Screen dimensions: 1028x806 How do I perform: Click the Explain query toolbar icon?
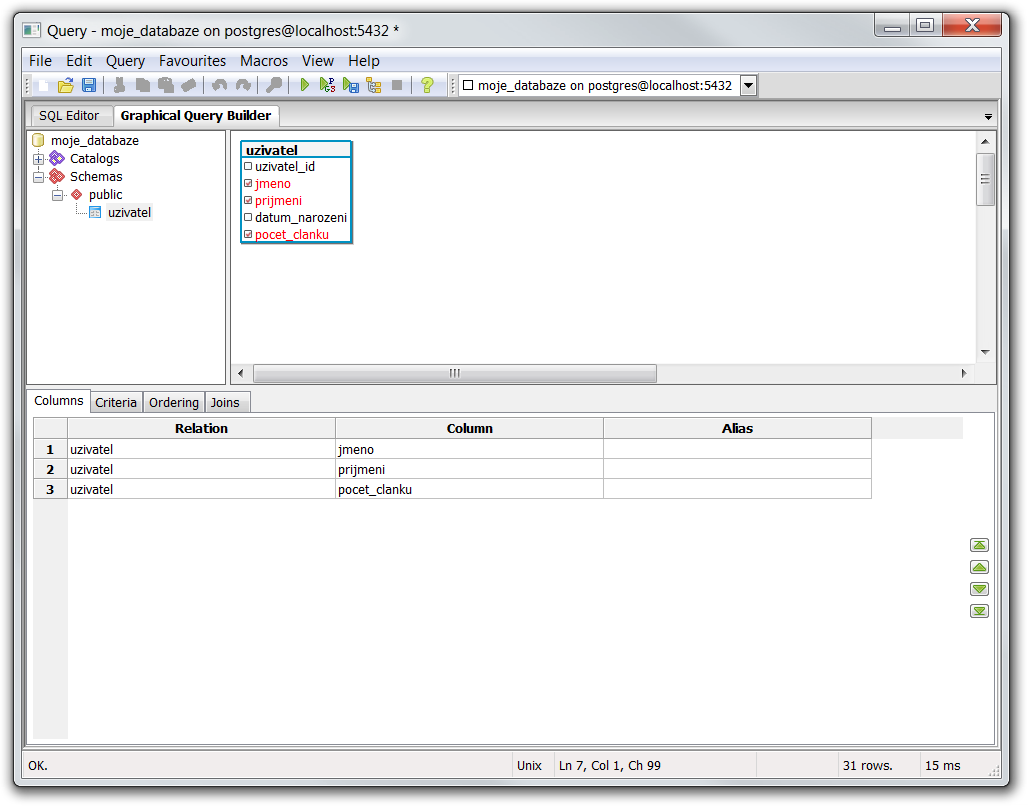point(374,86)
